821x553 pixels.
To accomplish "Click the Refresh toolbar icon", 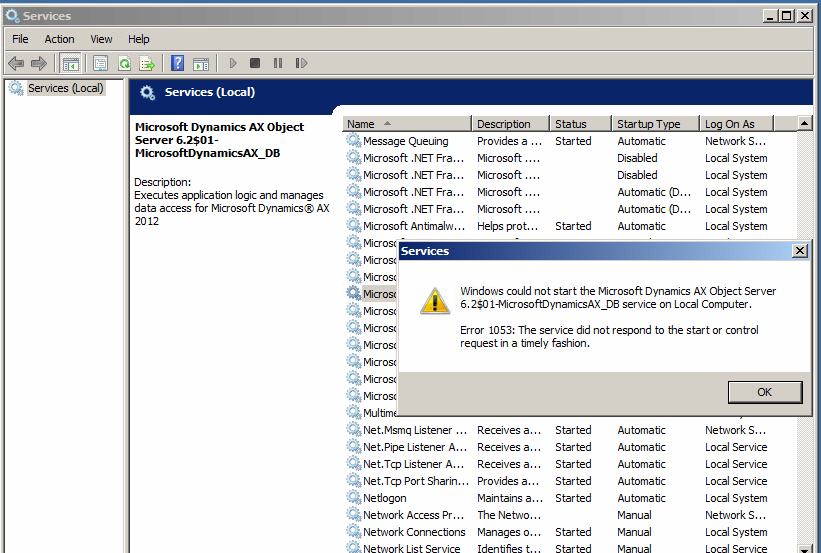I will tap(125, 63).
